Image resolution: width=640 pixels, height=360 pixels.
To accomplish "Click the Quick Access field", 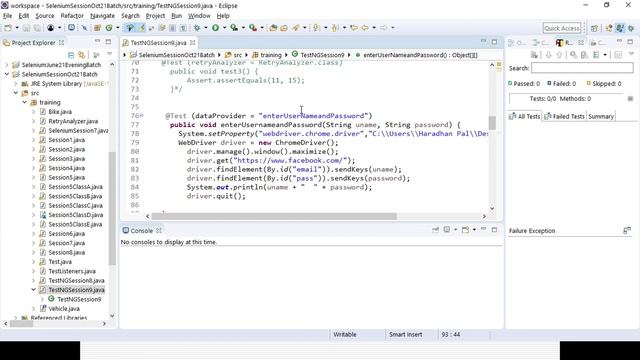I will pyautogui.click(x=562, y=28).
